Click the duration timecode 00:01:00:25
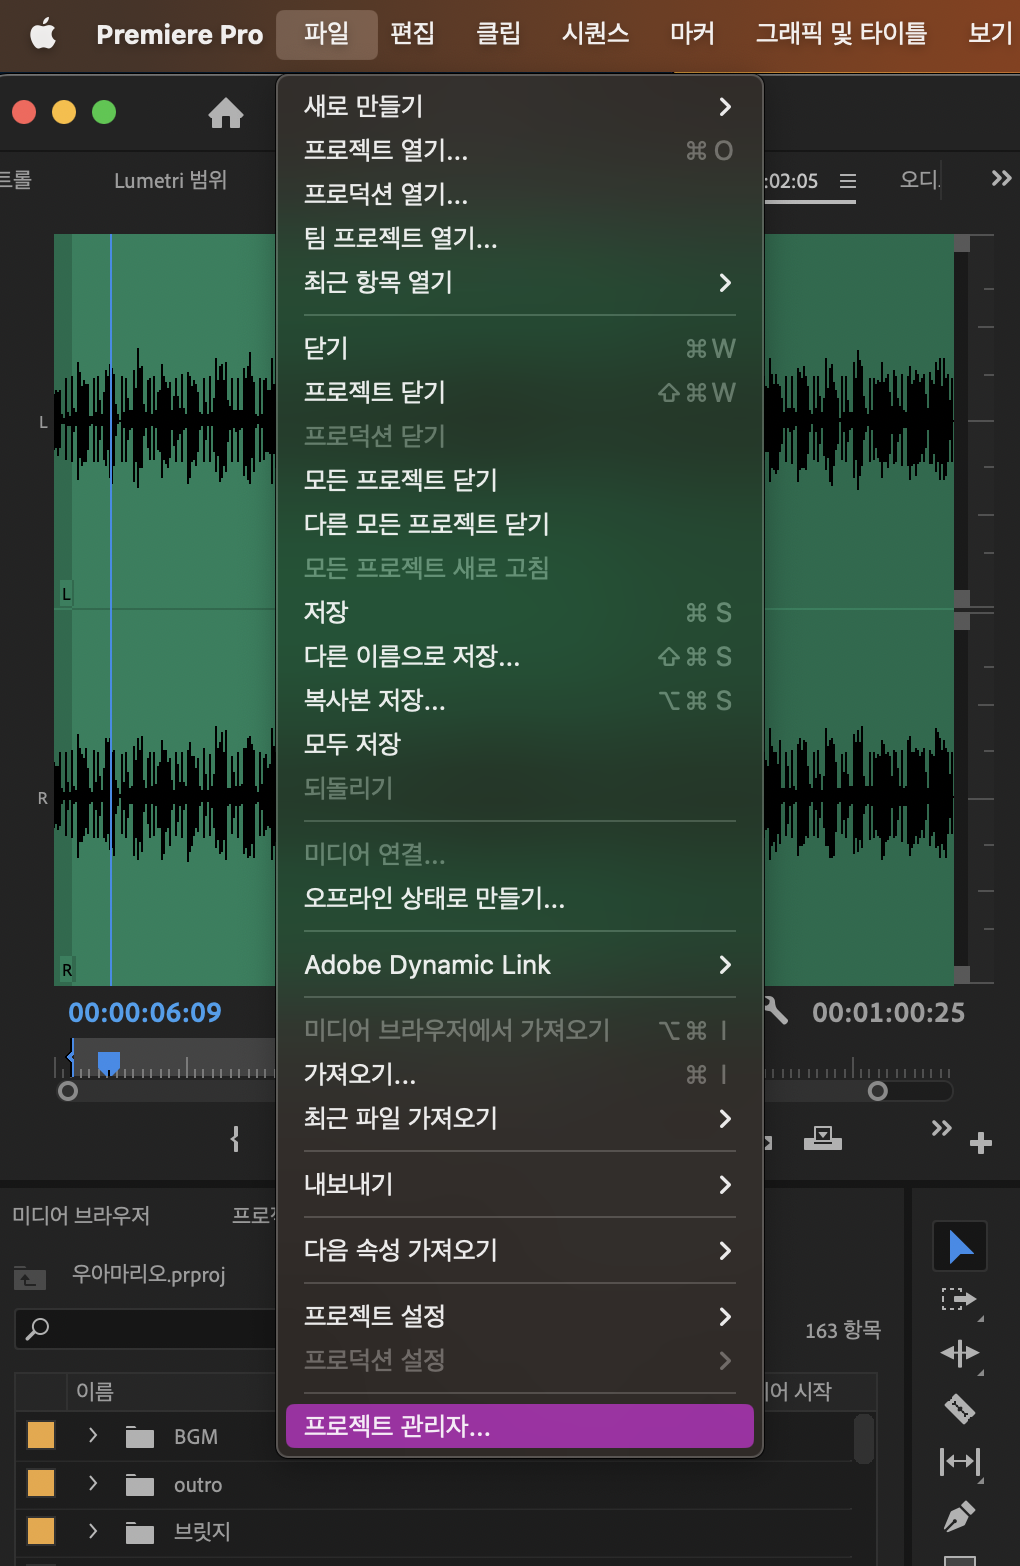 tap(888, 1013)
